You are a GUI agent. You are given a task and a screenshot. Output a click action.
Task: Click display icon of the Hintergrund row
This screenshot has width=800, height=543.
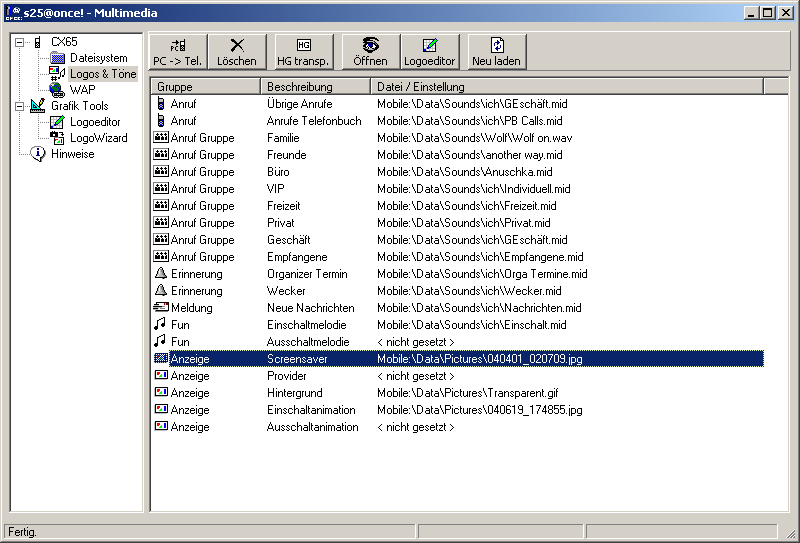click(161, 392)
